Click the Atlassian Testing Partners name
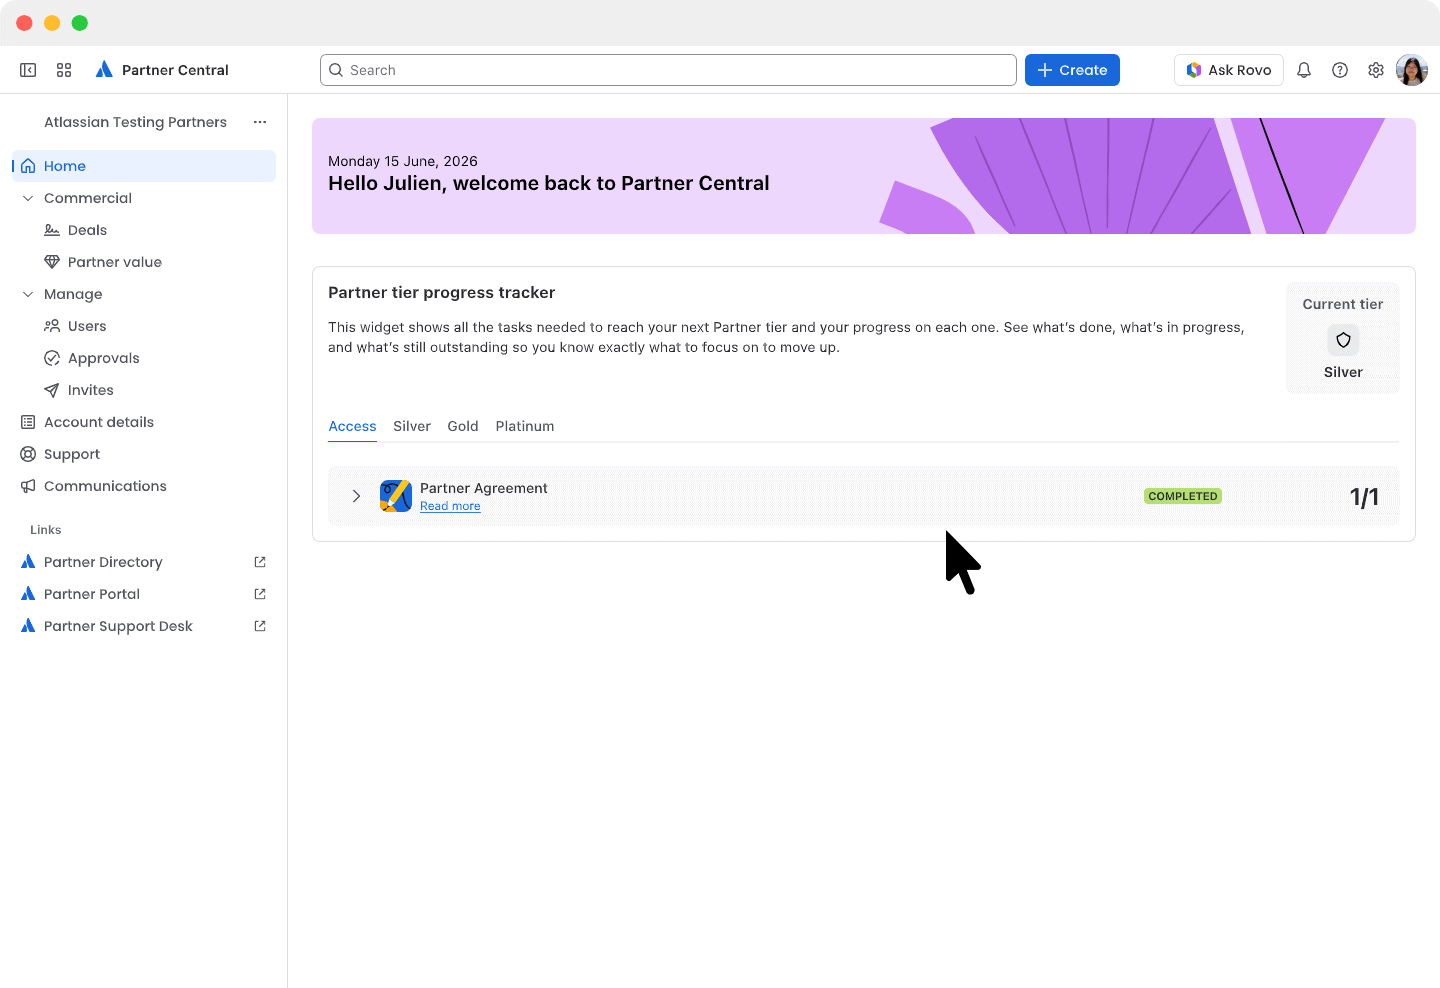The image size is (1440, 988). pyautogui.click(x=135, y=122)
